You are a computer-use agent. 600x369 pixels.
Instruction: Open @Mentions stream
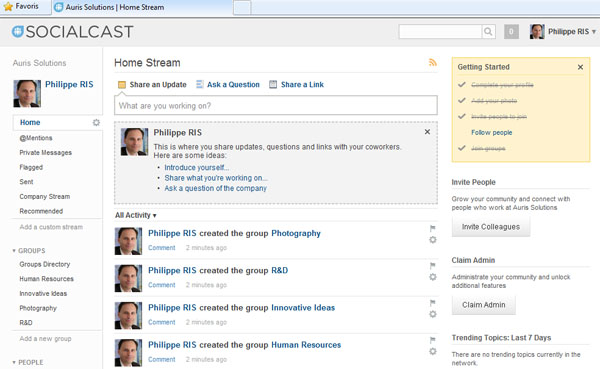[x=36, y=138]
